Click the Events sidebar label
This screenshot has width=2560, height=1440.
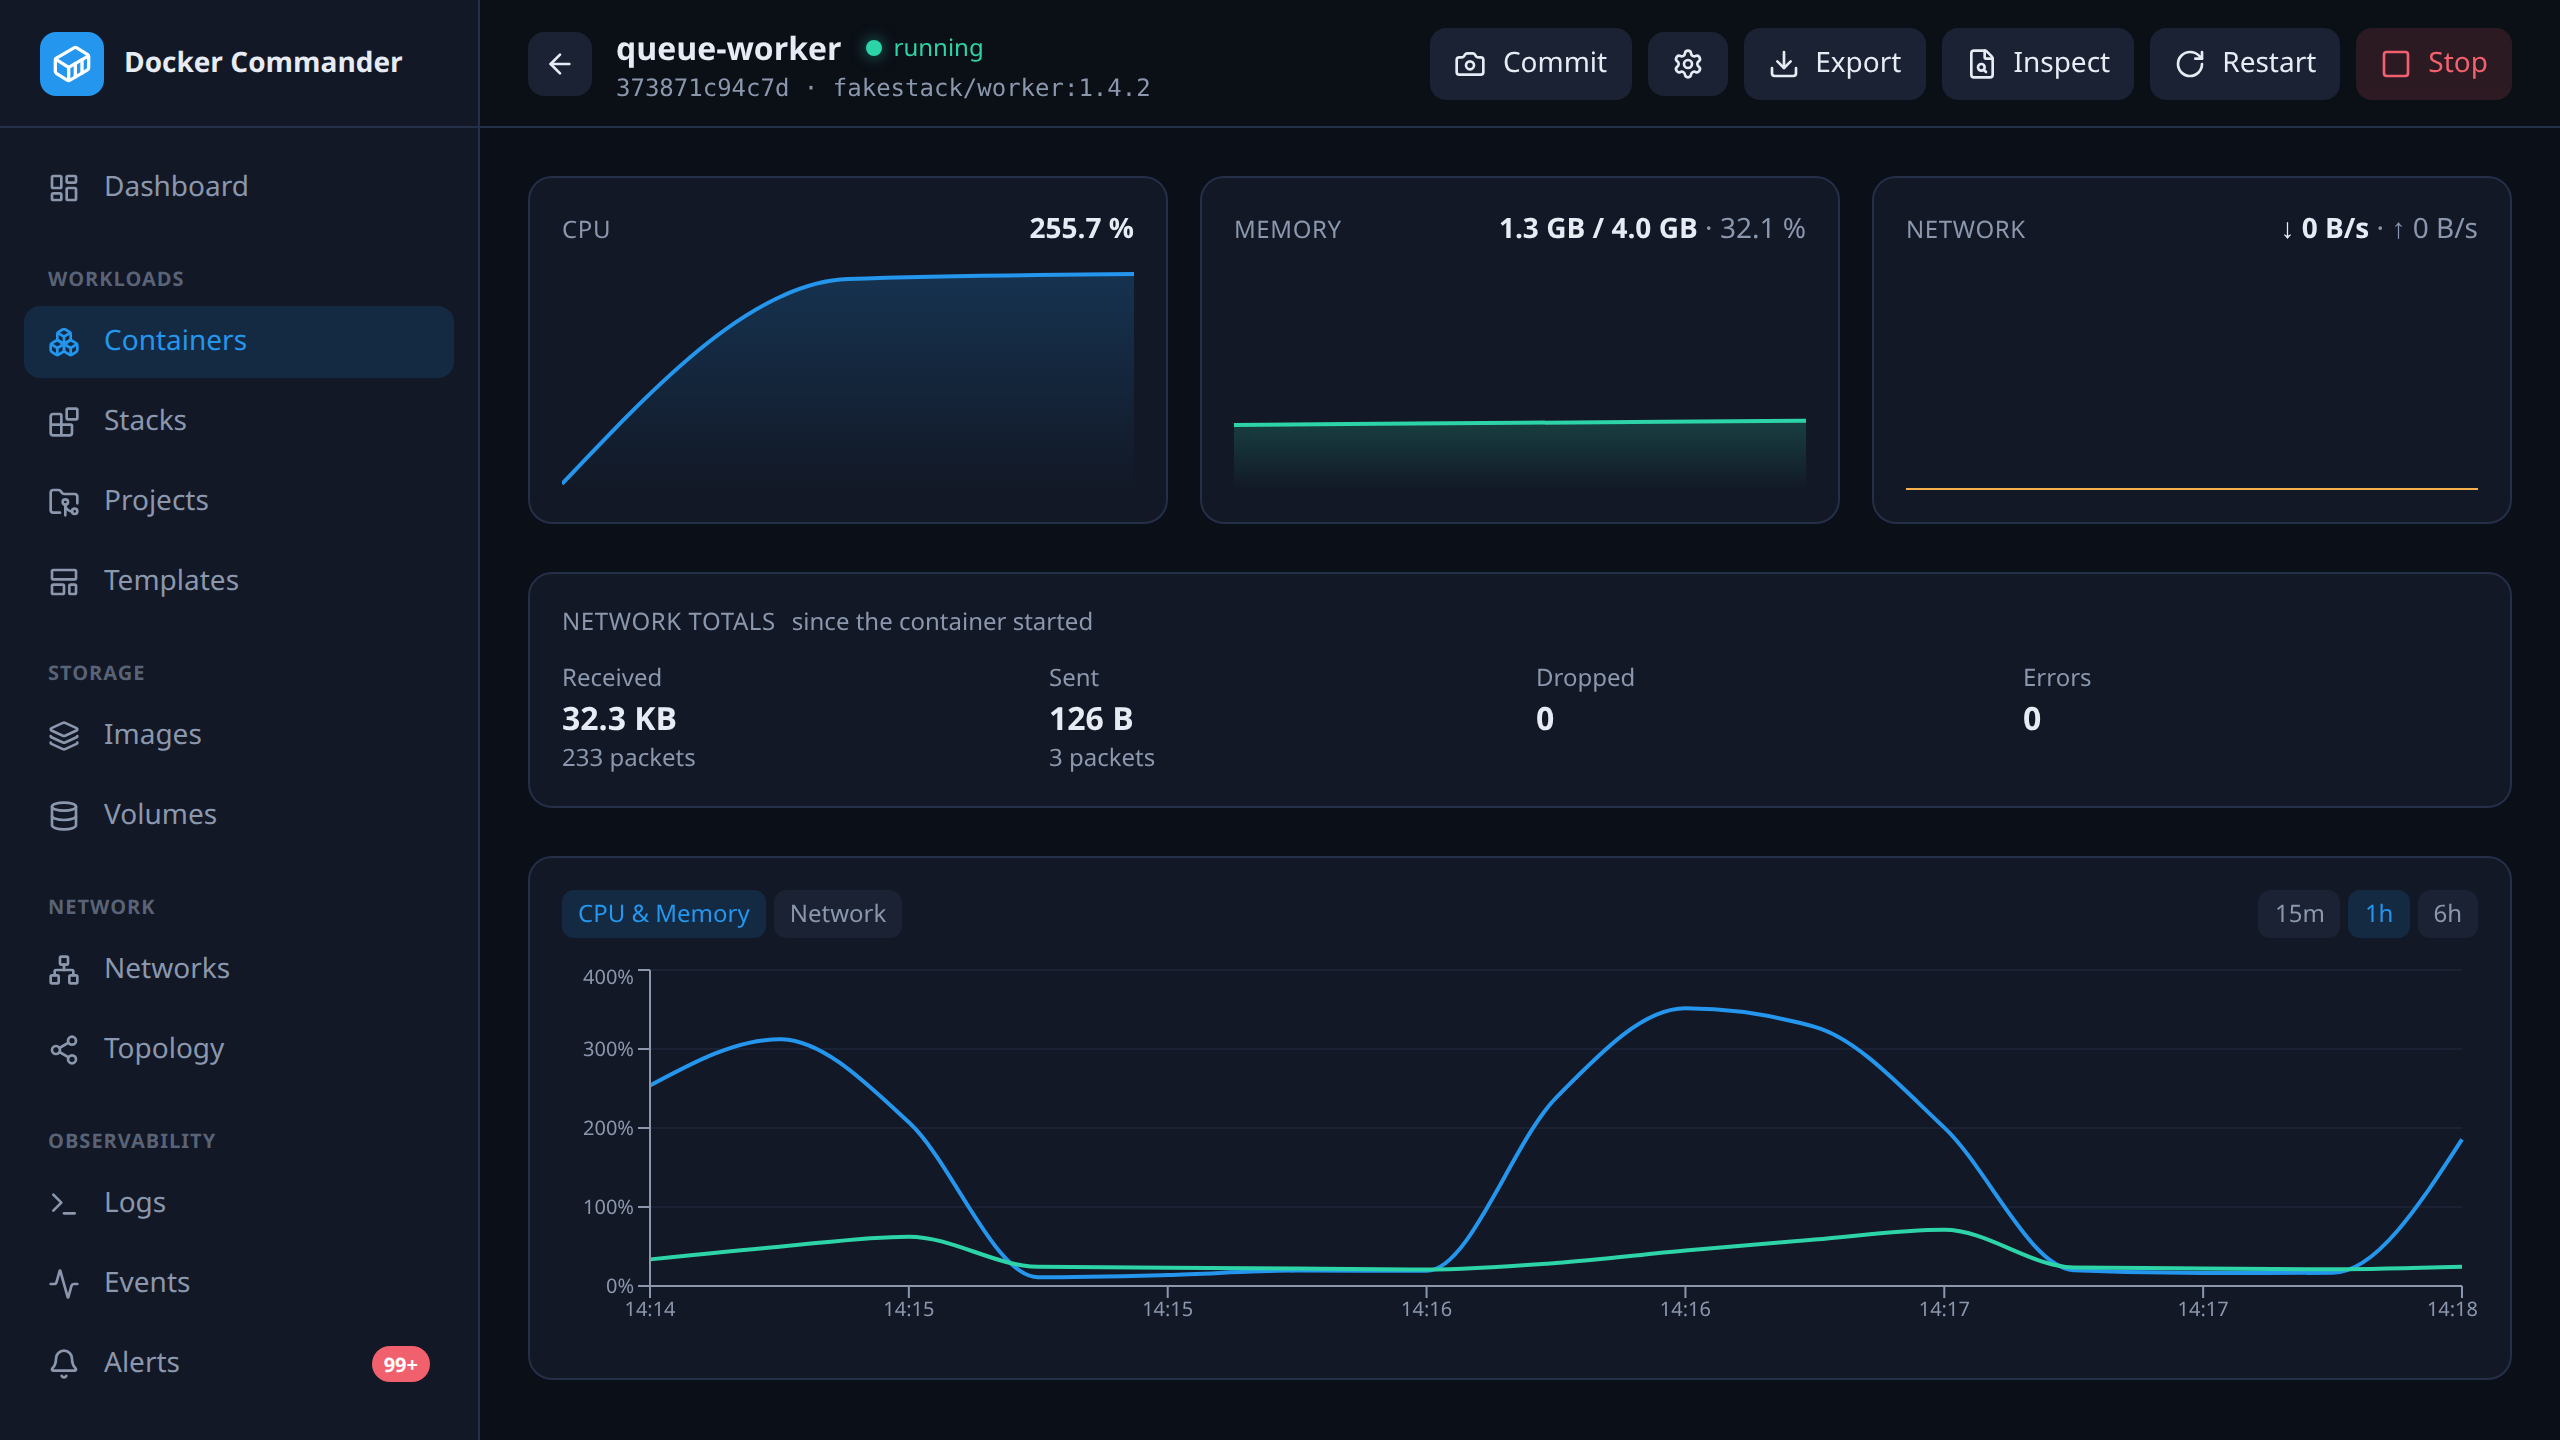(x=147, y=1284)
